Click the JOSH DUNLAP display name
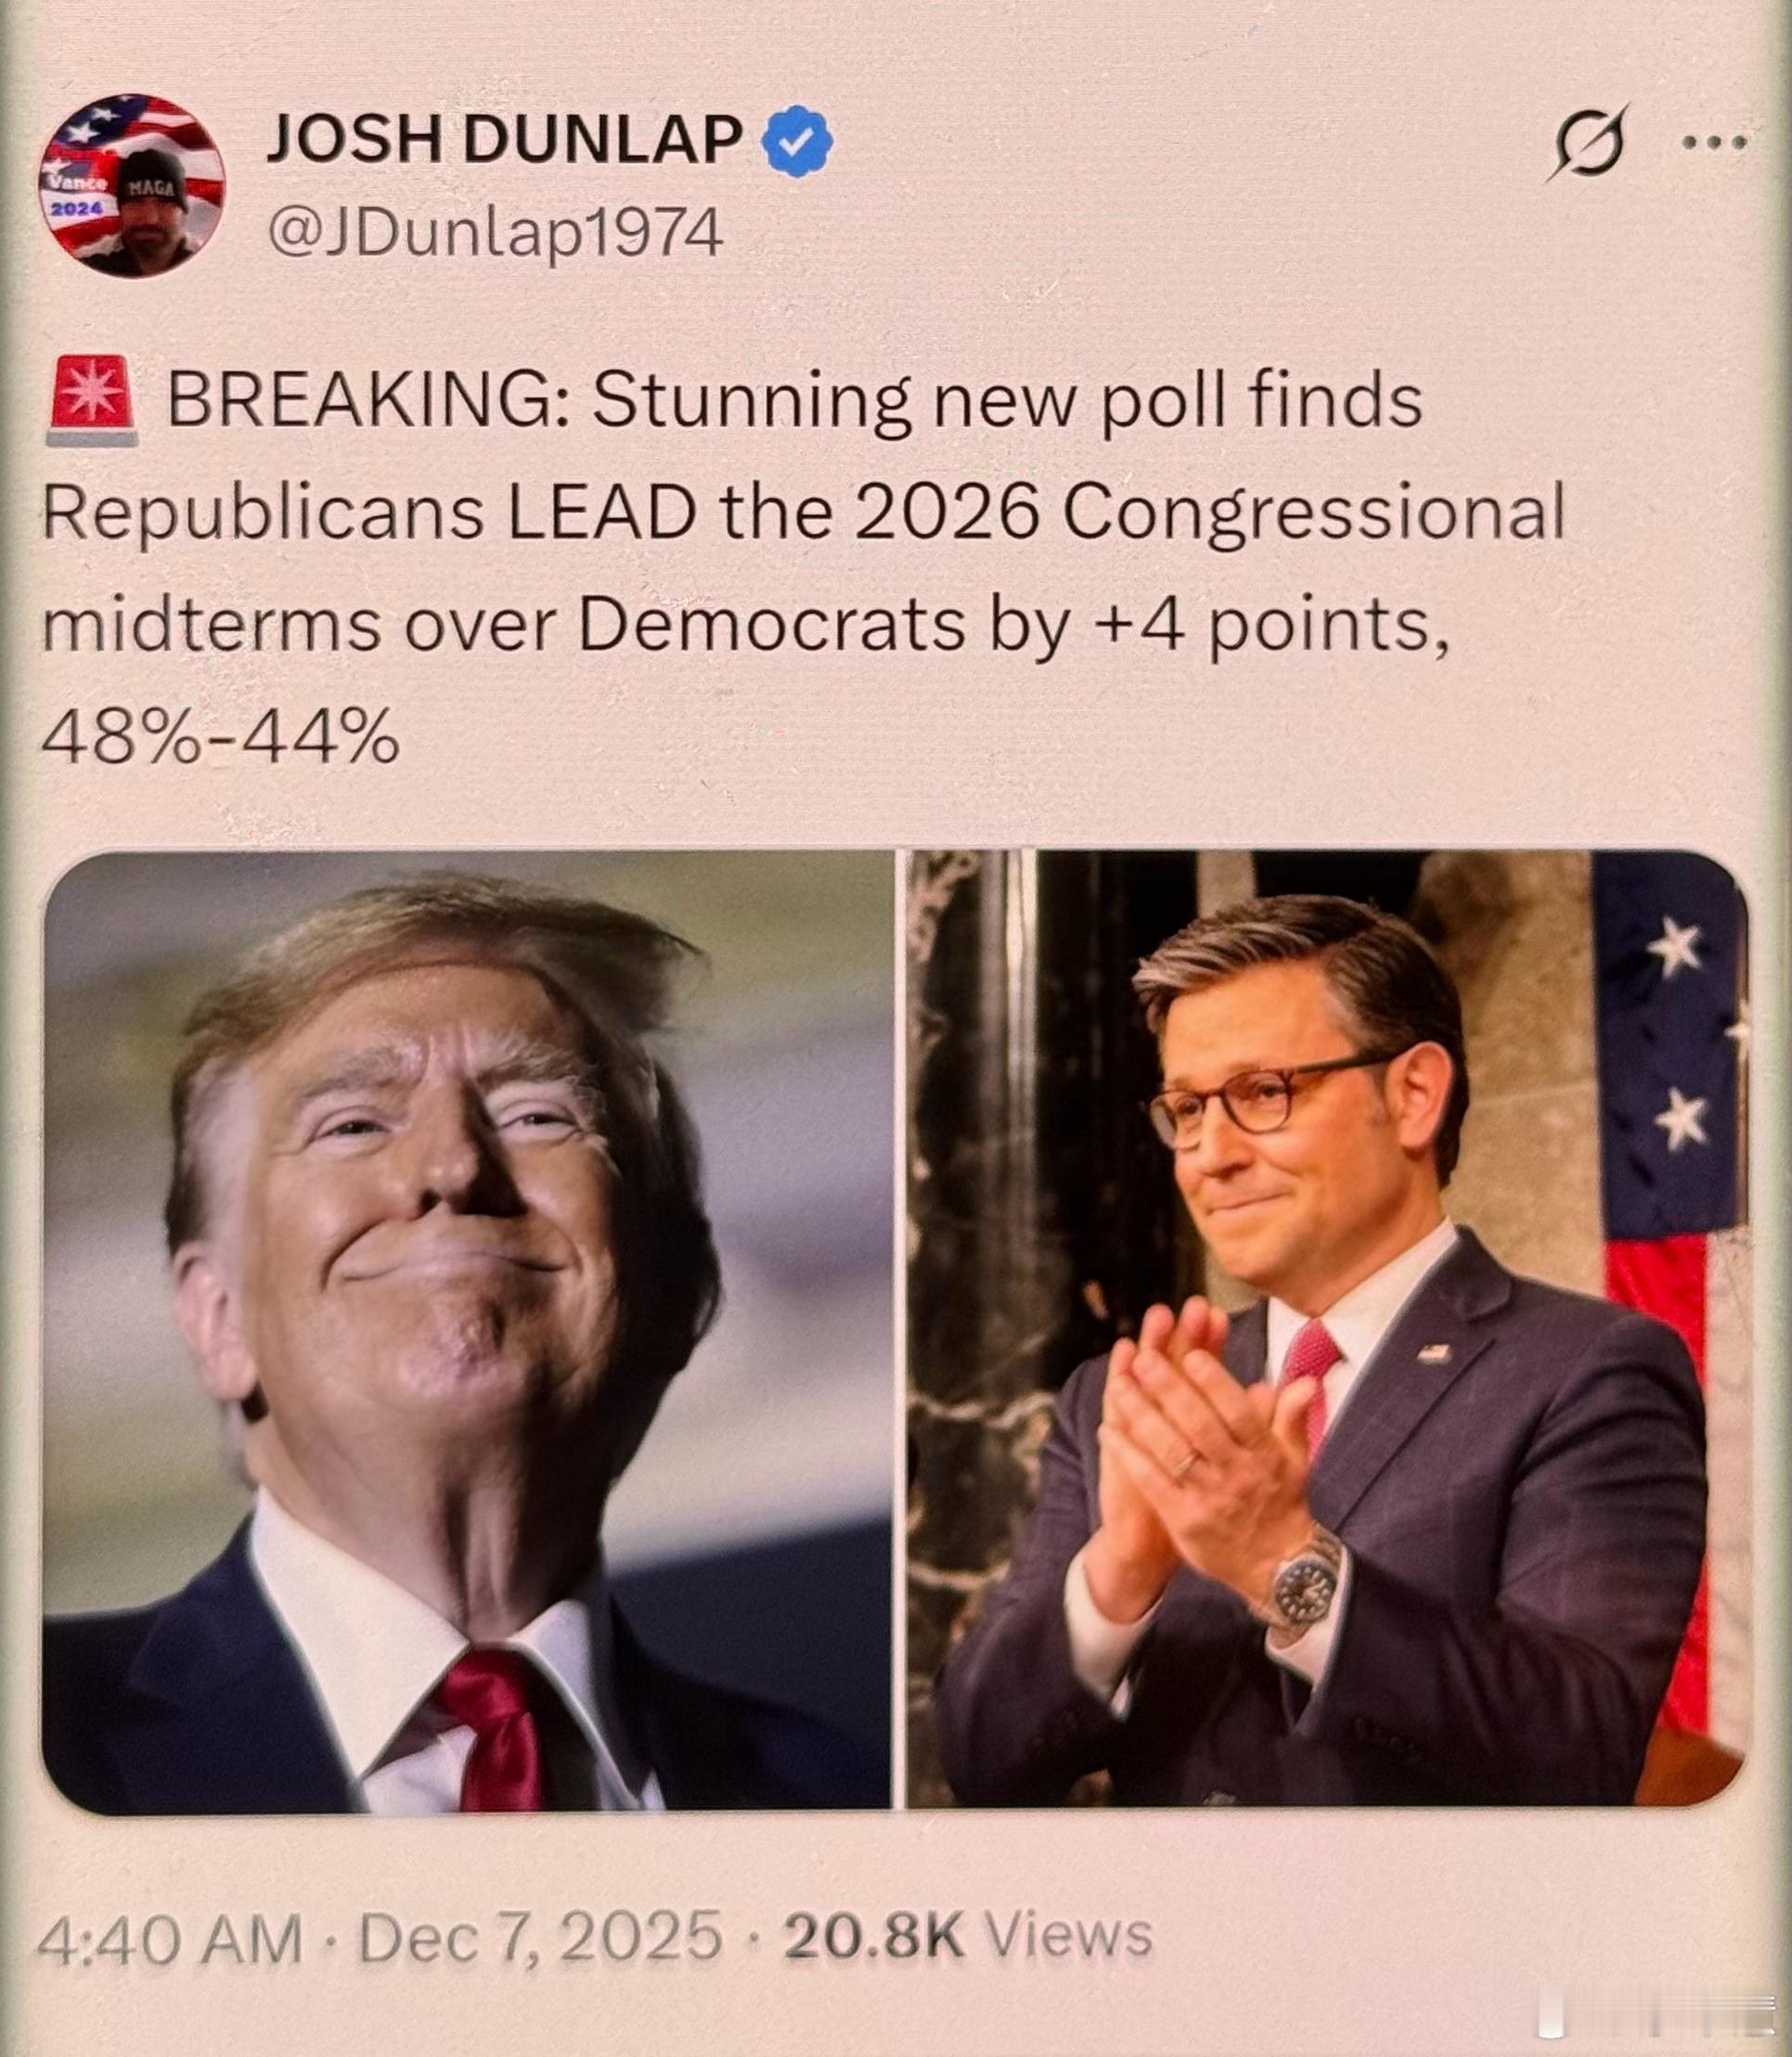This screenshot has width=1792, height=2057. click(505, 139)
